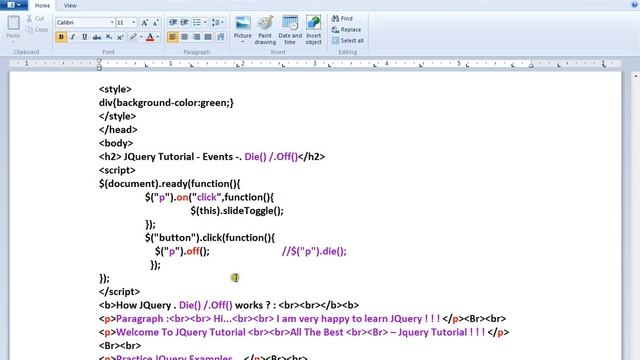Click the Paste clipboard icon
This screenshot has height=360, width=640.
(x=13, y=23)
